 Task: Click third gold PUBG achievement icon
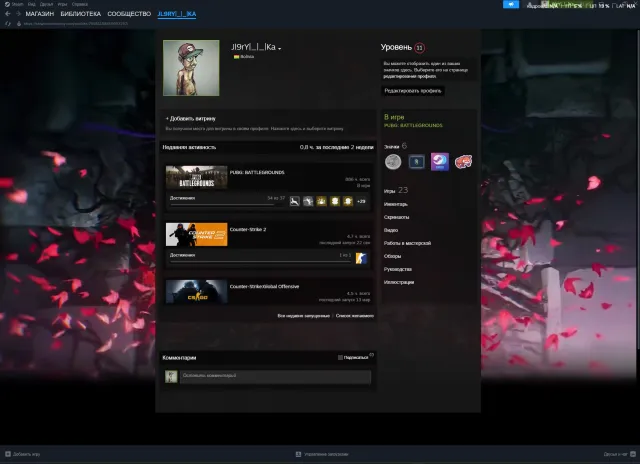tap(321, 201)
